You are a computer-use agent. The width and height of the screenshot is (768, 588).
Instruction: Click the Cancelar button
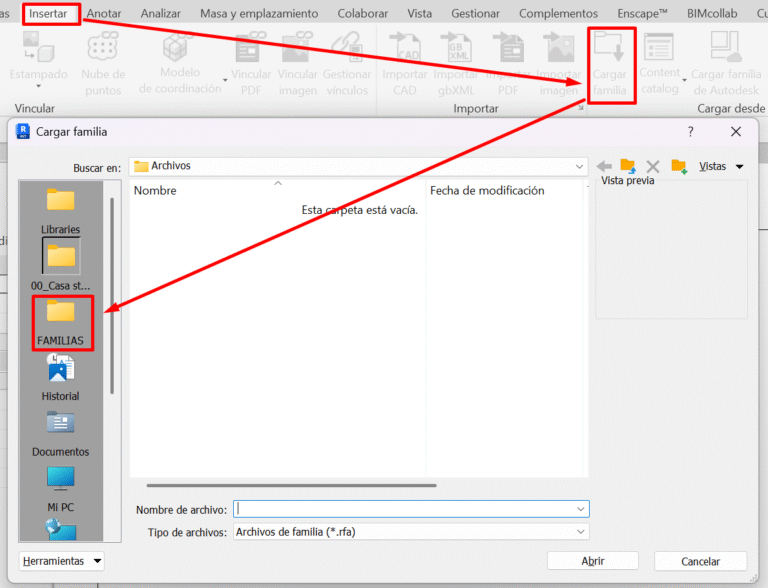tap(700, 561)
